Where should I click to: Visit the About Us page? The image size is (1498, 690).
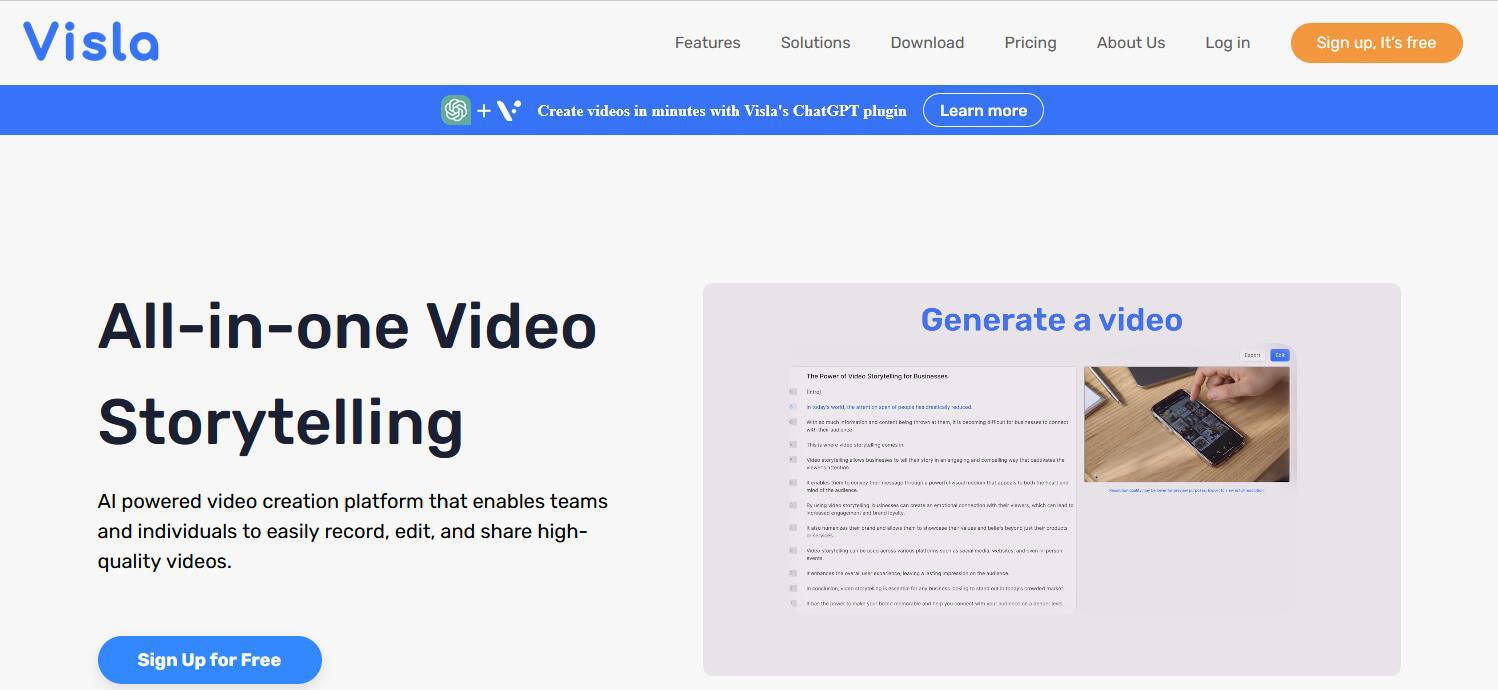coord(1131,43)
